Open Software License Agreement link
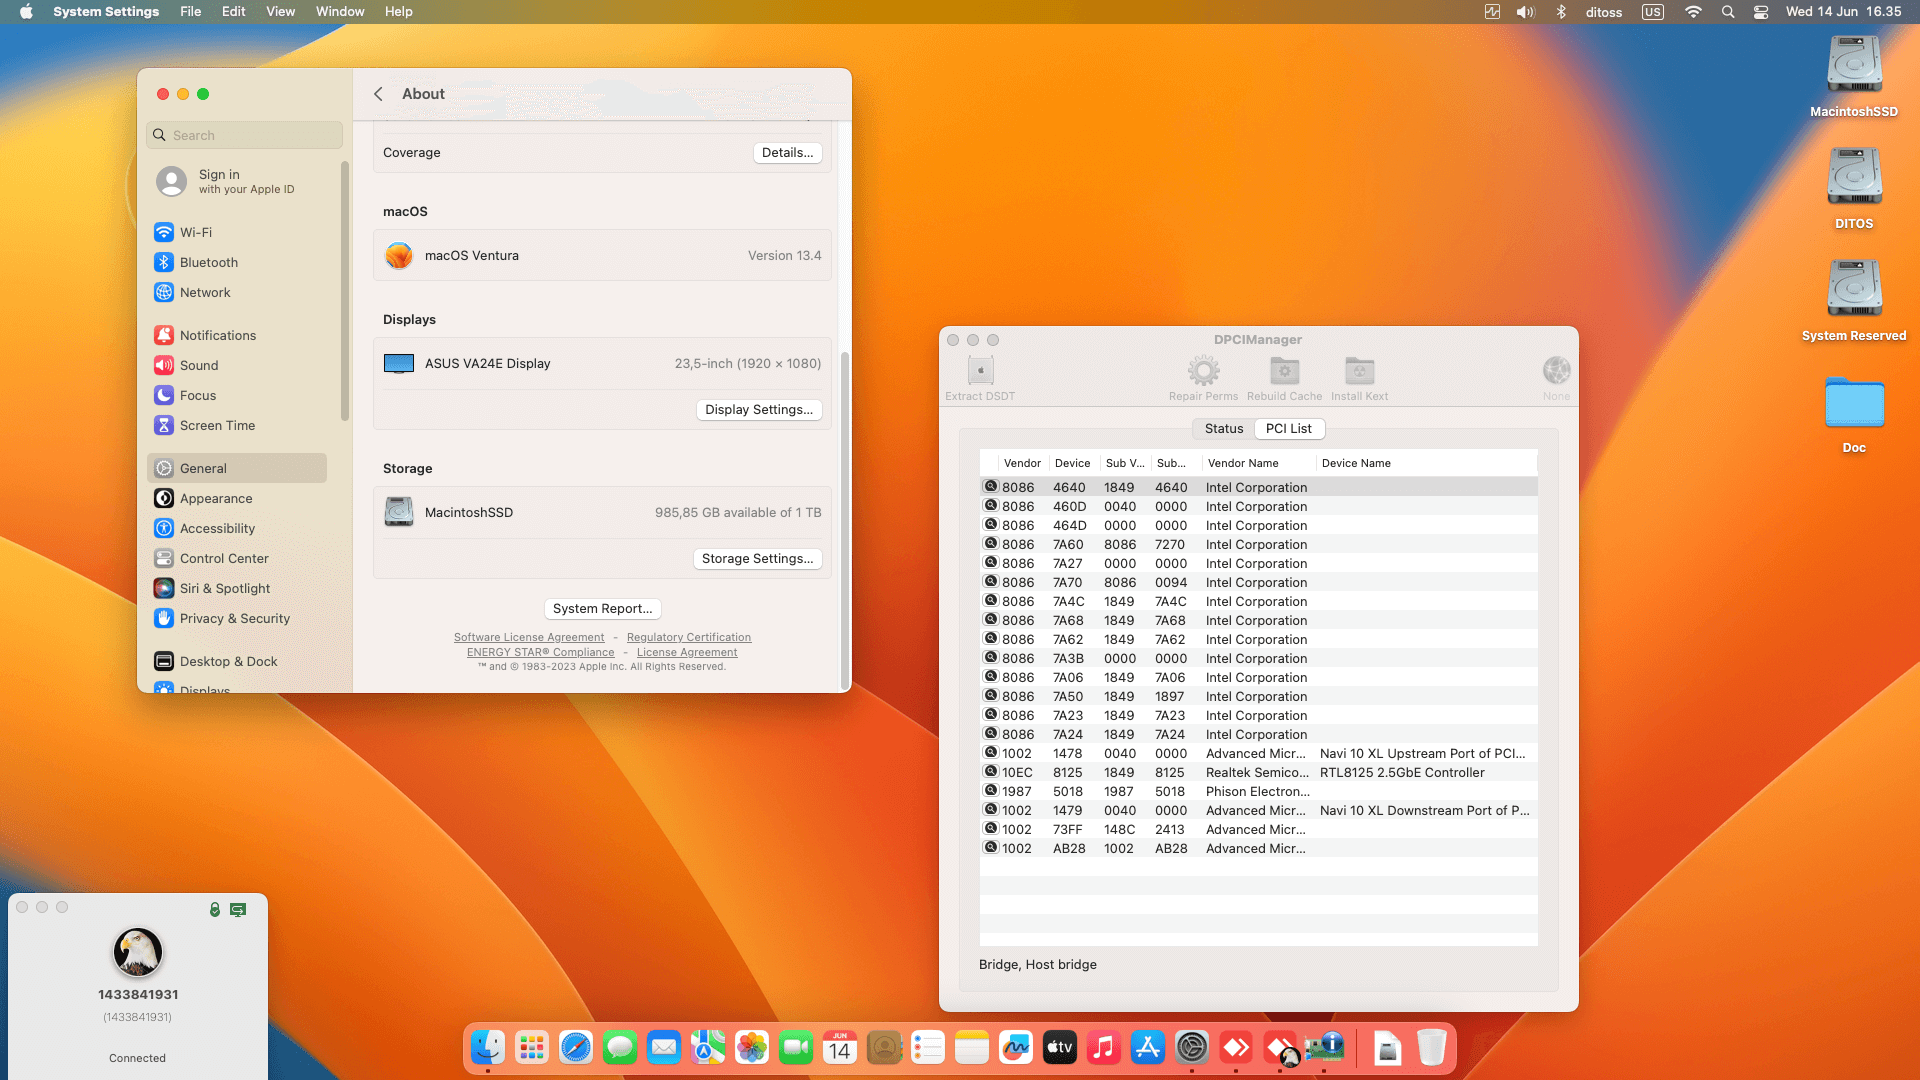This screenshot has width=1920, height=1080. [x=529, y=637]
